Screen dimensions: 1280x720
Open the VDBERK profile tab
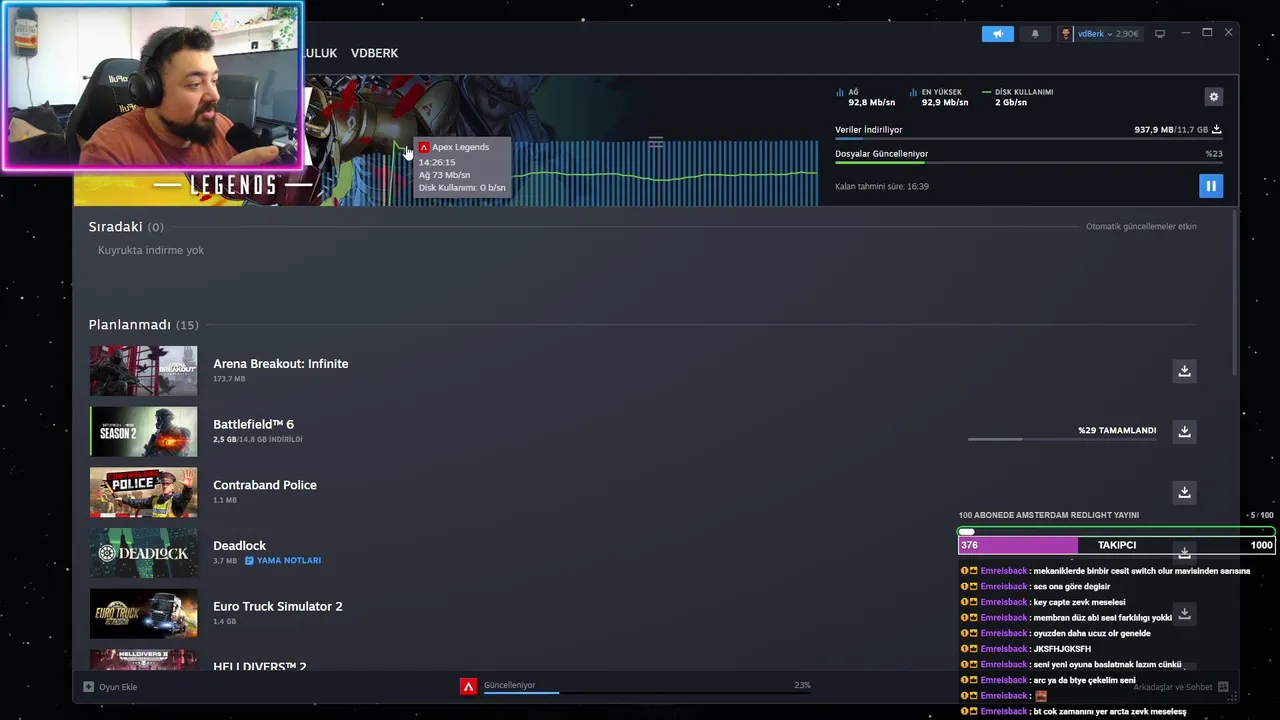click(374, 53)
